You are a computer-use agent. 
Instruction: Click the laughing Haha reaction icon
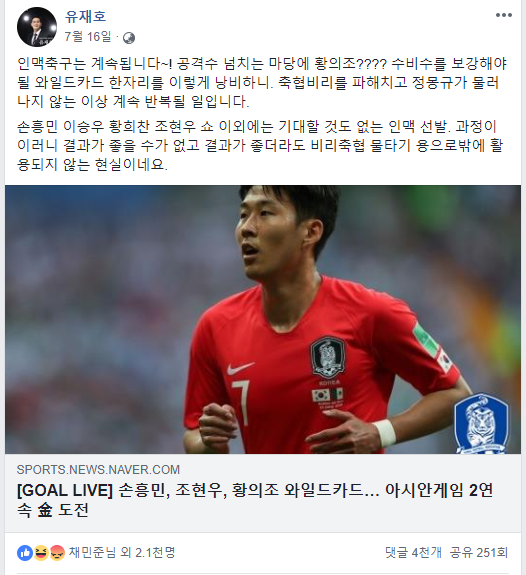tap(41, 553)
